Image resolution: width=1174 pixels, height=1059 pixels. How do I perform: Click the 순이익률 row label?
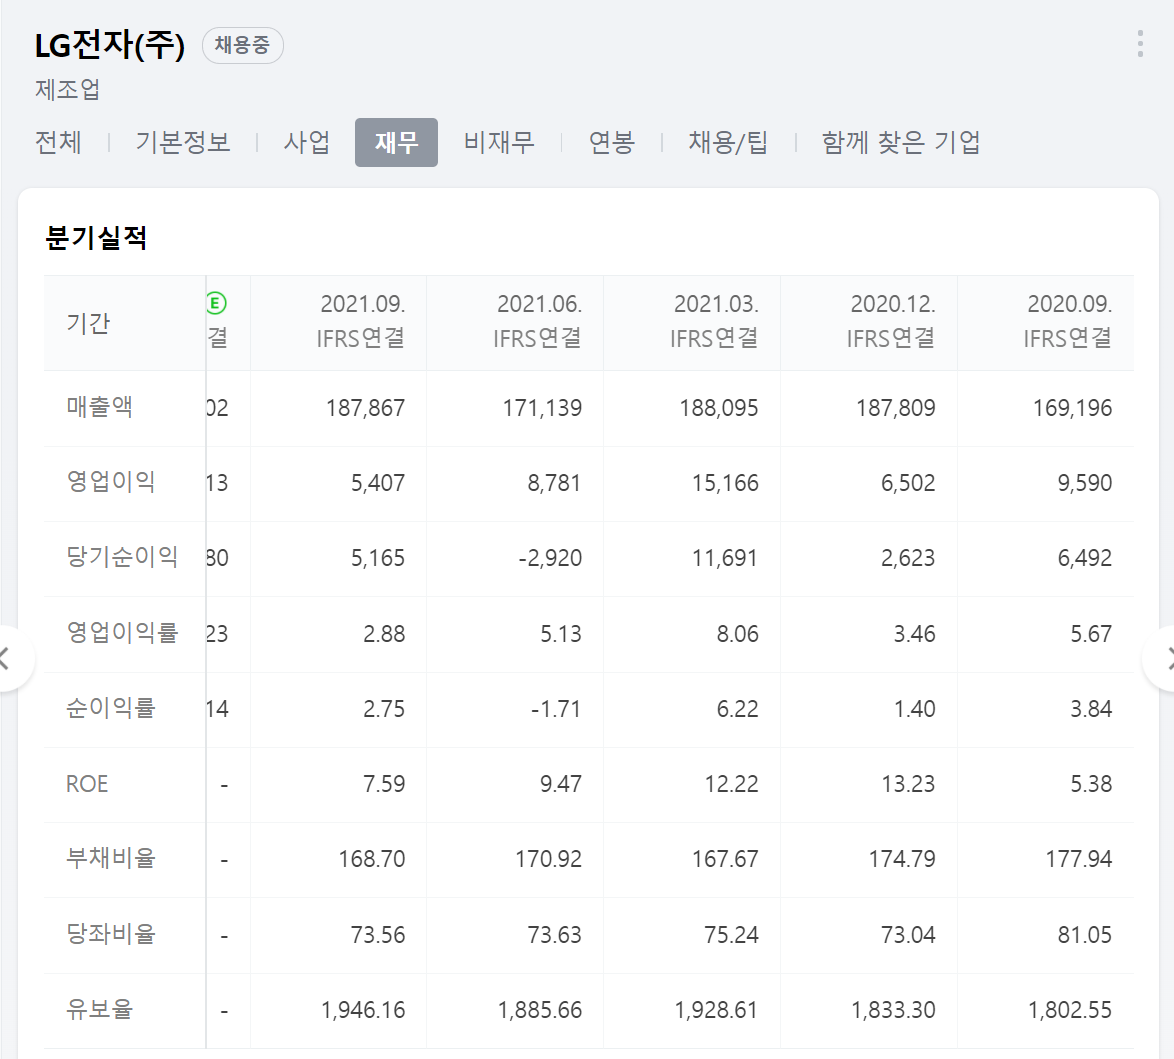point(111,708)
